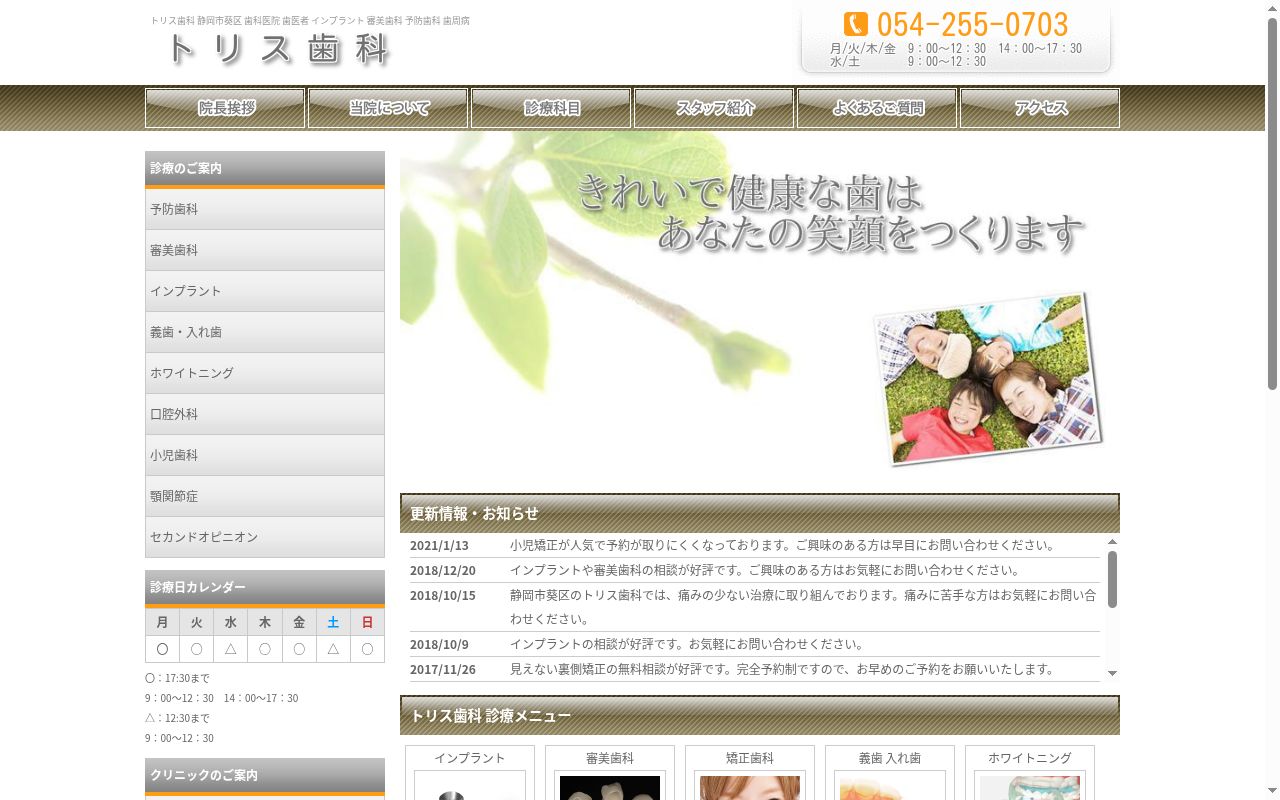
Task: Open 矯正歯科 treatment menu card
Action: coord(750,772)
